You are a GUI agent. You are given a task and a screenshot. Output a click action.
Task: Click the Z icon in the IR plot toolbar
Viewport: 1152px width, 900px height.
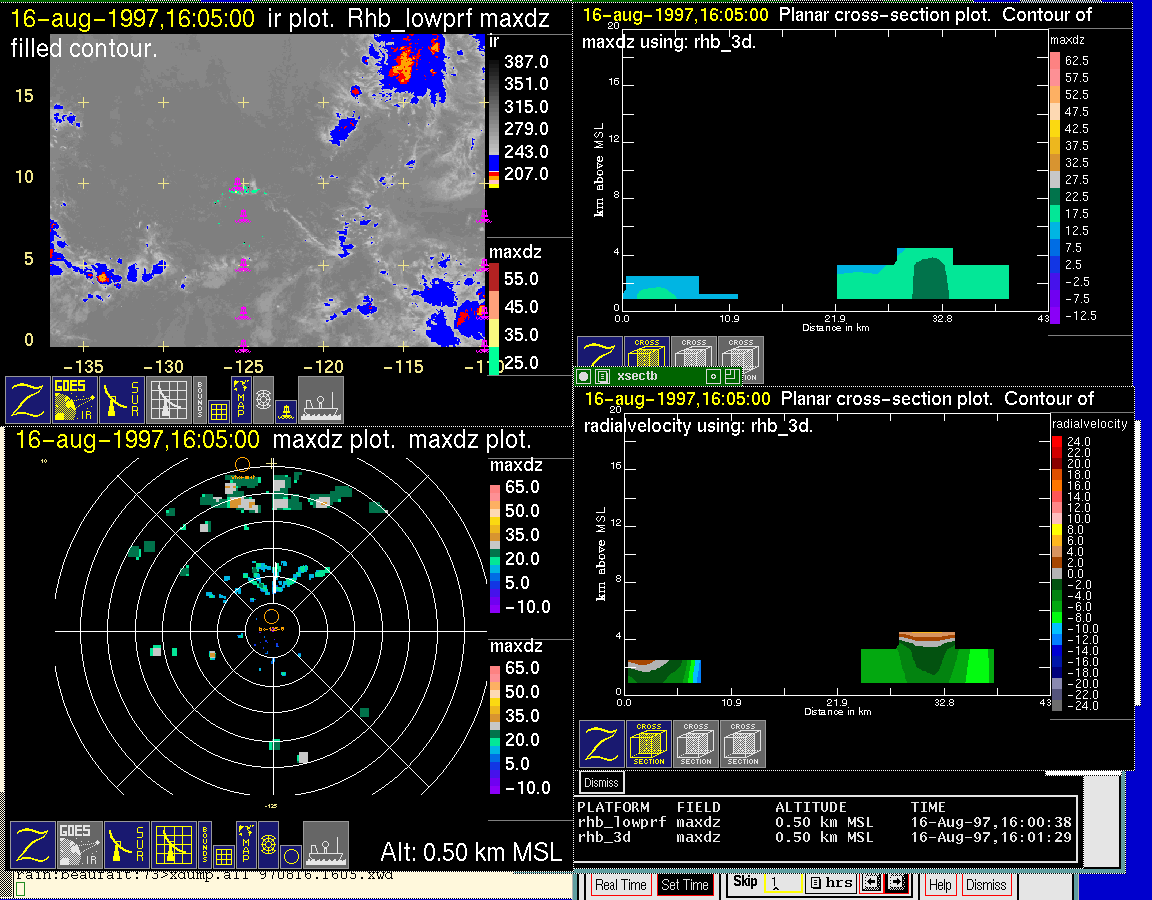pyautogui.click(x=30, y=400)
